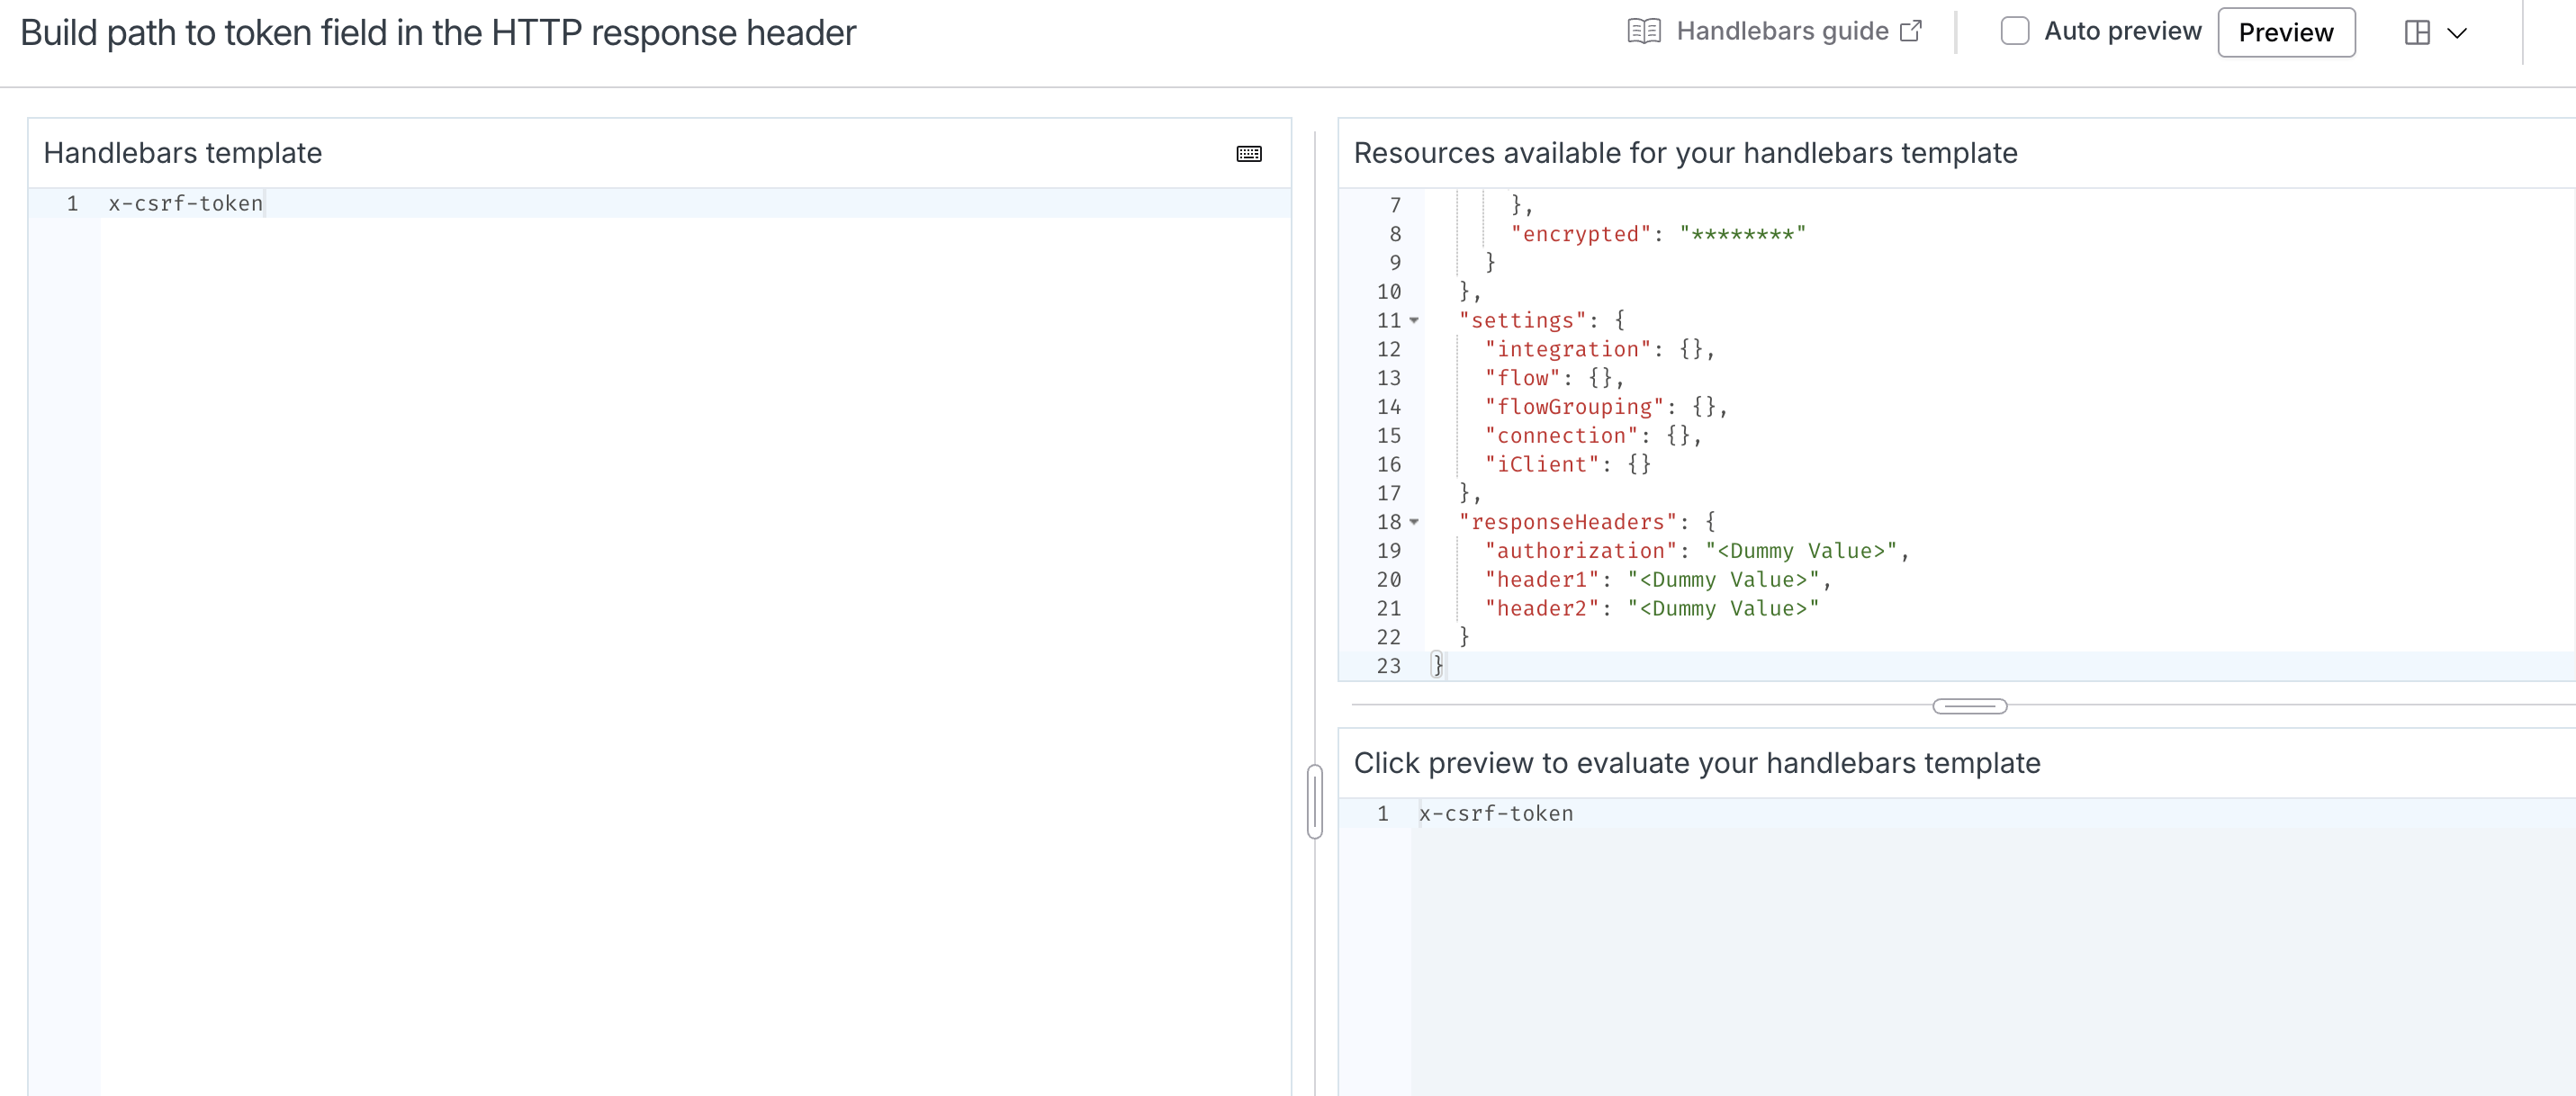
Task: Click the x-csrf-token text in the preview output
Action: (x=1495, y=814)
